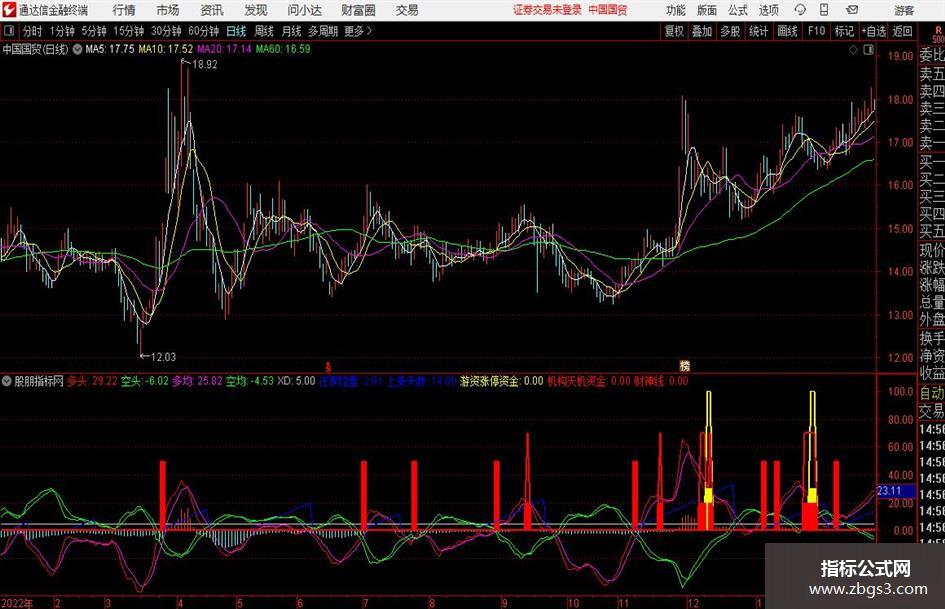Open the 行情 menu
Image resolution: width=945 pixels, height=609 pixels.
124,10
